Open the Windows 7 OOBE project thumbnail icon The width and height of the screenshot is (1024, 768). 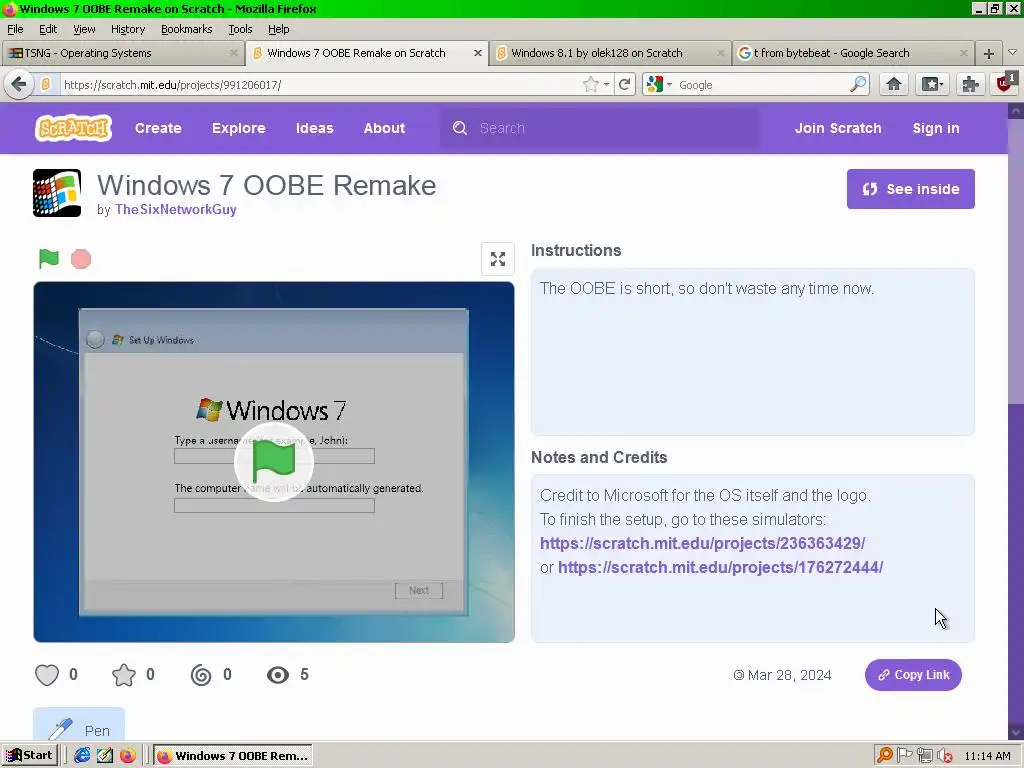57,193
